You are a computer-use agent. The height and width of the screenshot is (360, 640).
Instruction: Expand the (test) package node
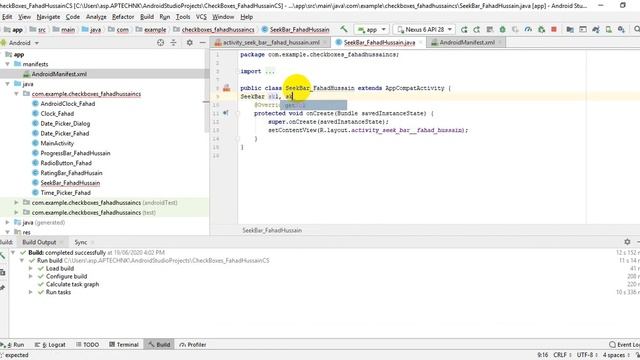tap(16, 212)
